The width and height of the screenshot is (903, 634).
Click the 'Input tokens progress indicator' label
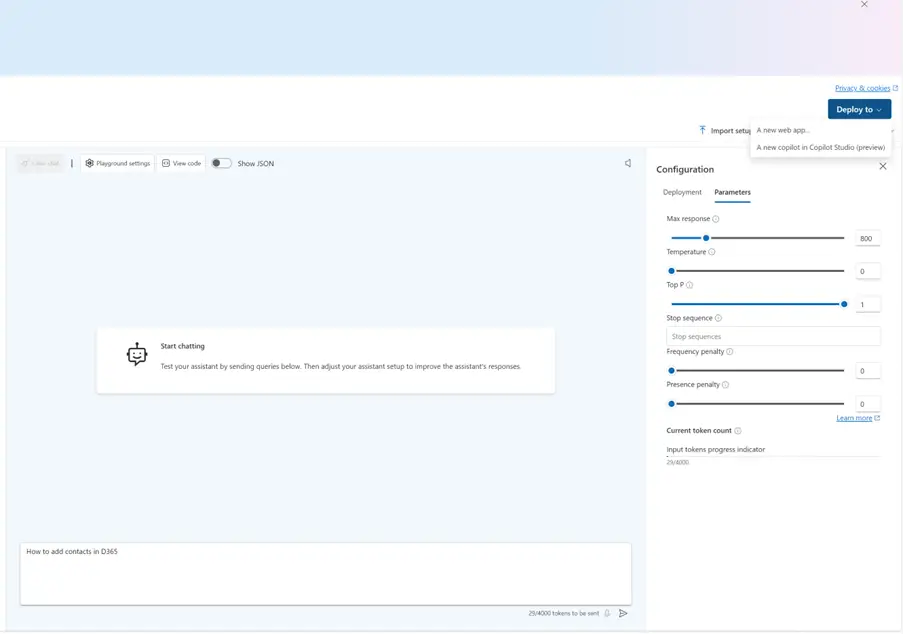[716, 449]
